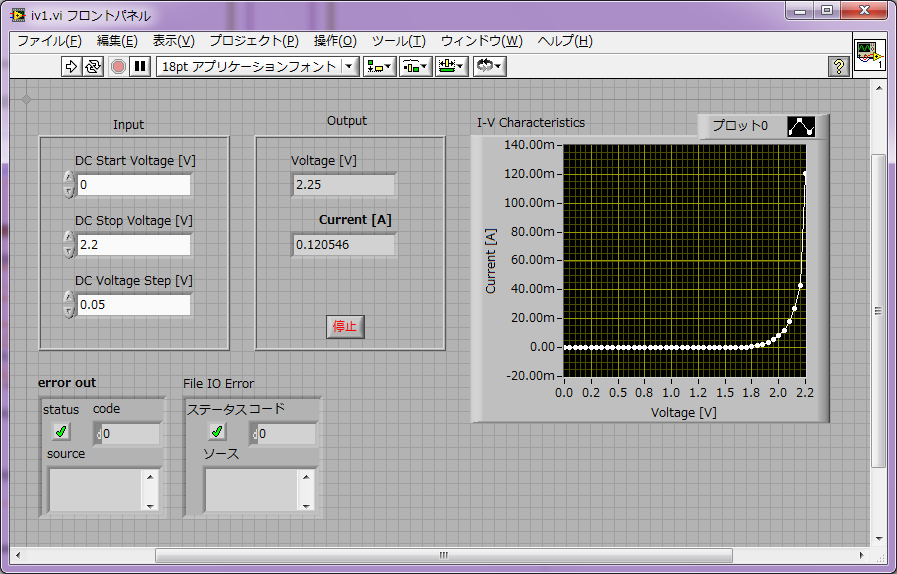Screen dimensions: 897x574
Task: Click the error out status checkmark
Action: pyautogui.click(x=61, y=432)
